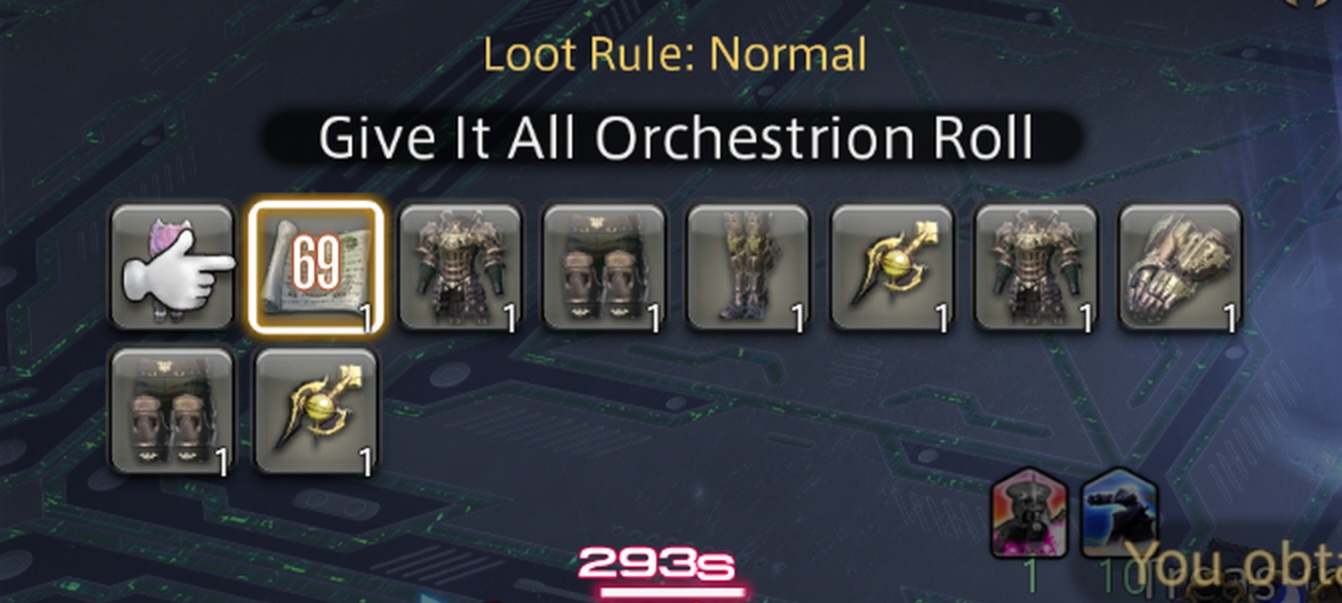Select the golden orb weapon in lower row
Viewport: 1342px width, 603px height.
coord(316,410)
